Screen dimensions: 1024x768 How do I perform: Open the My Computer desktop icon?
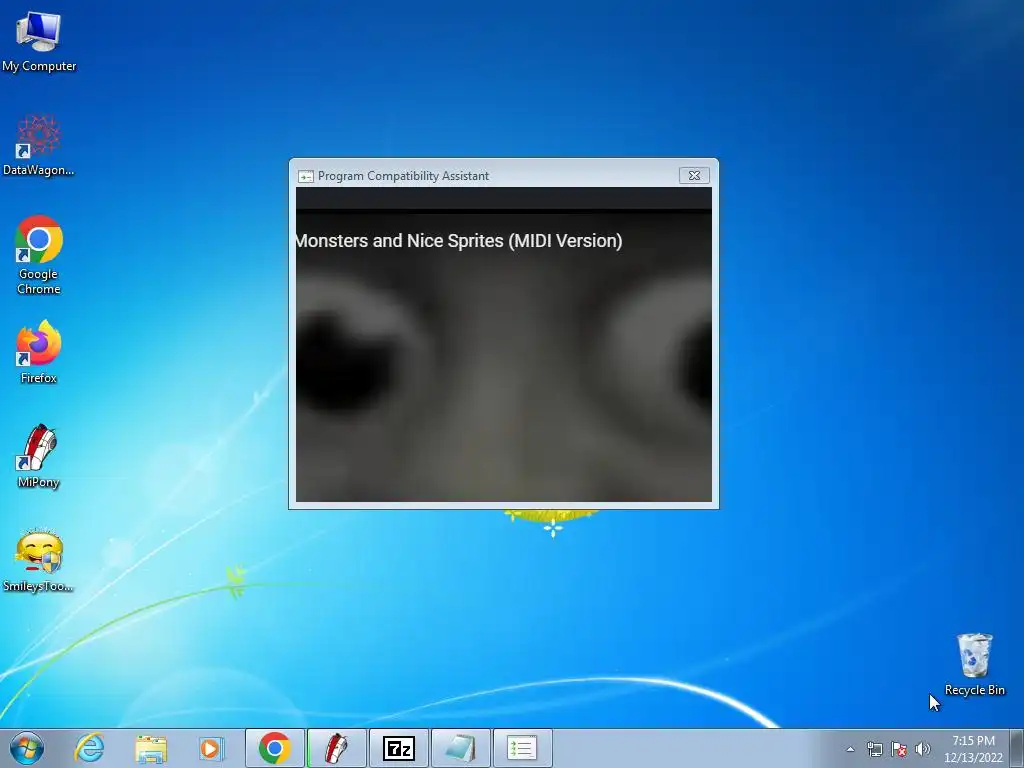39,41
